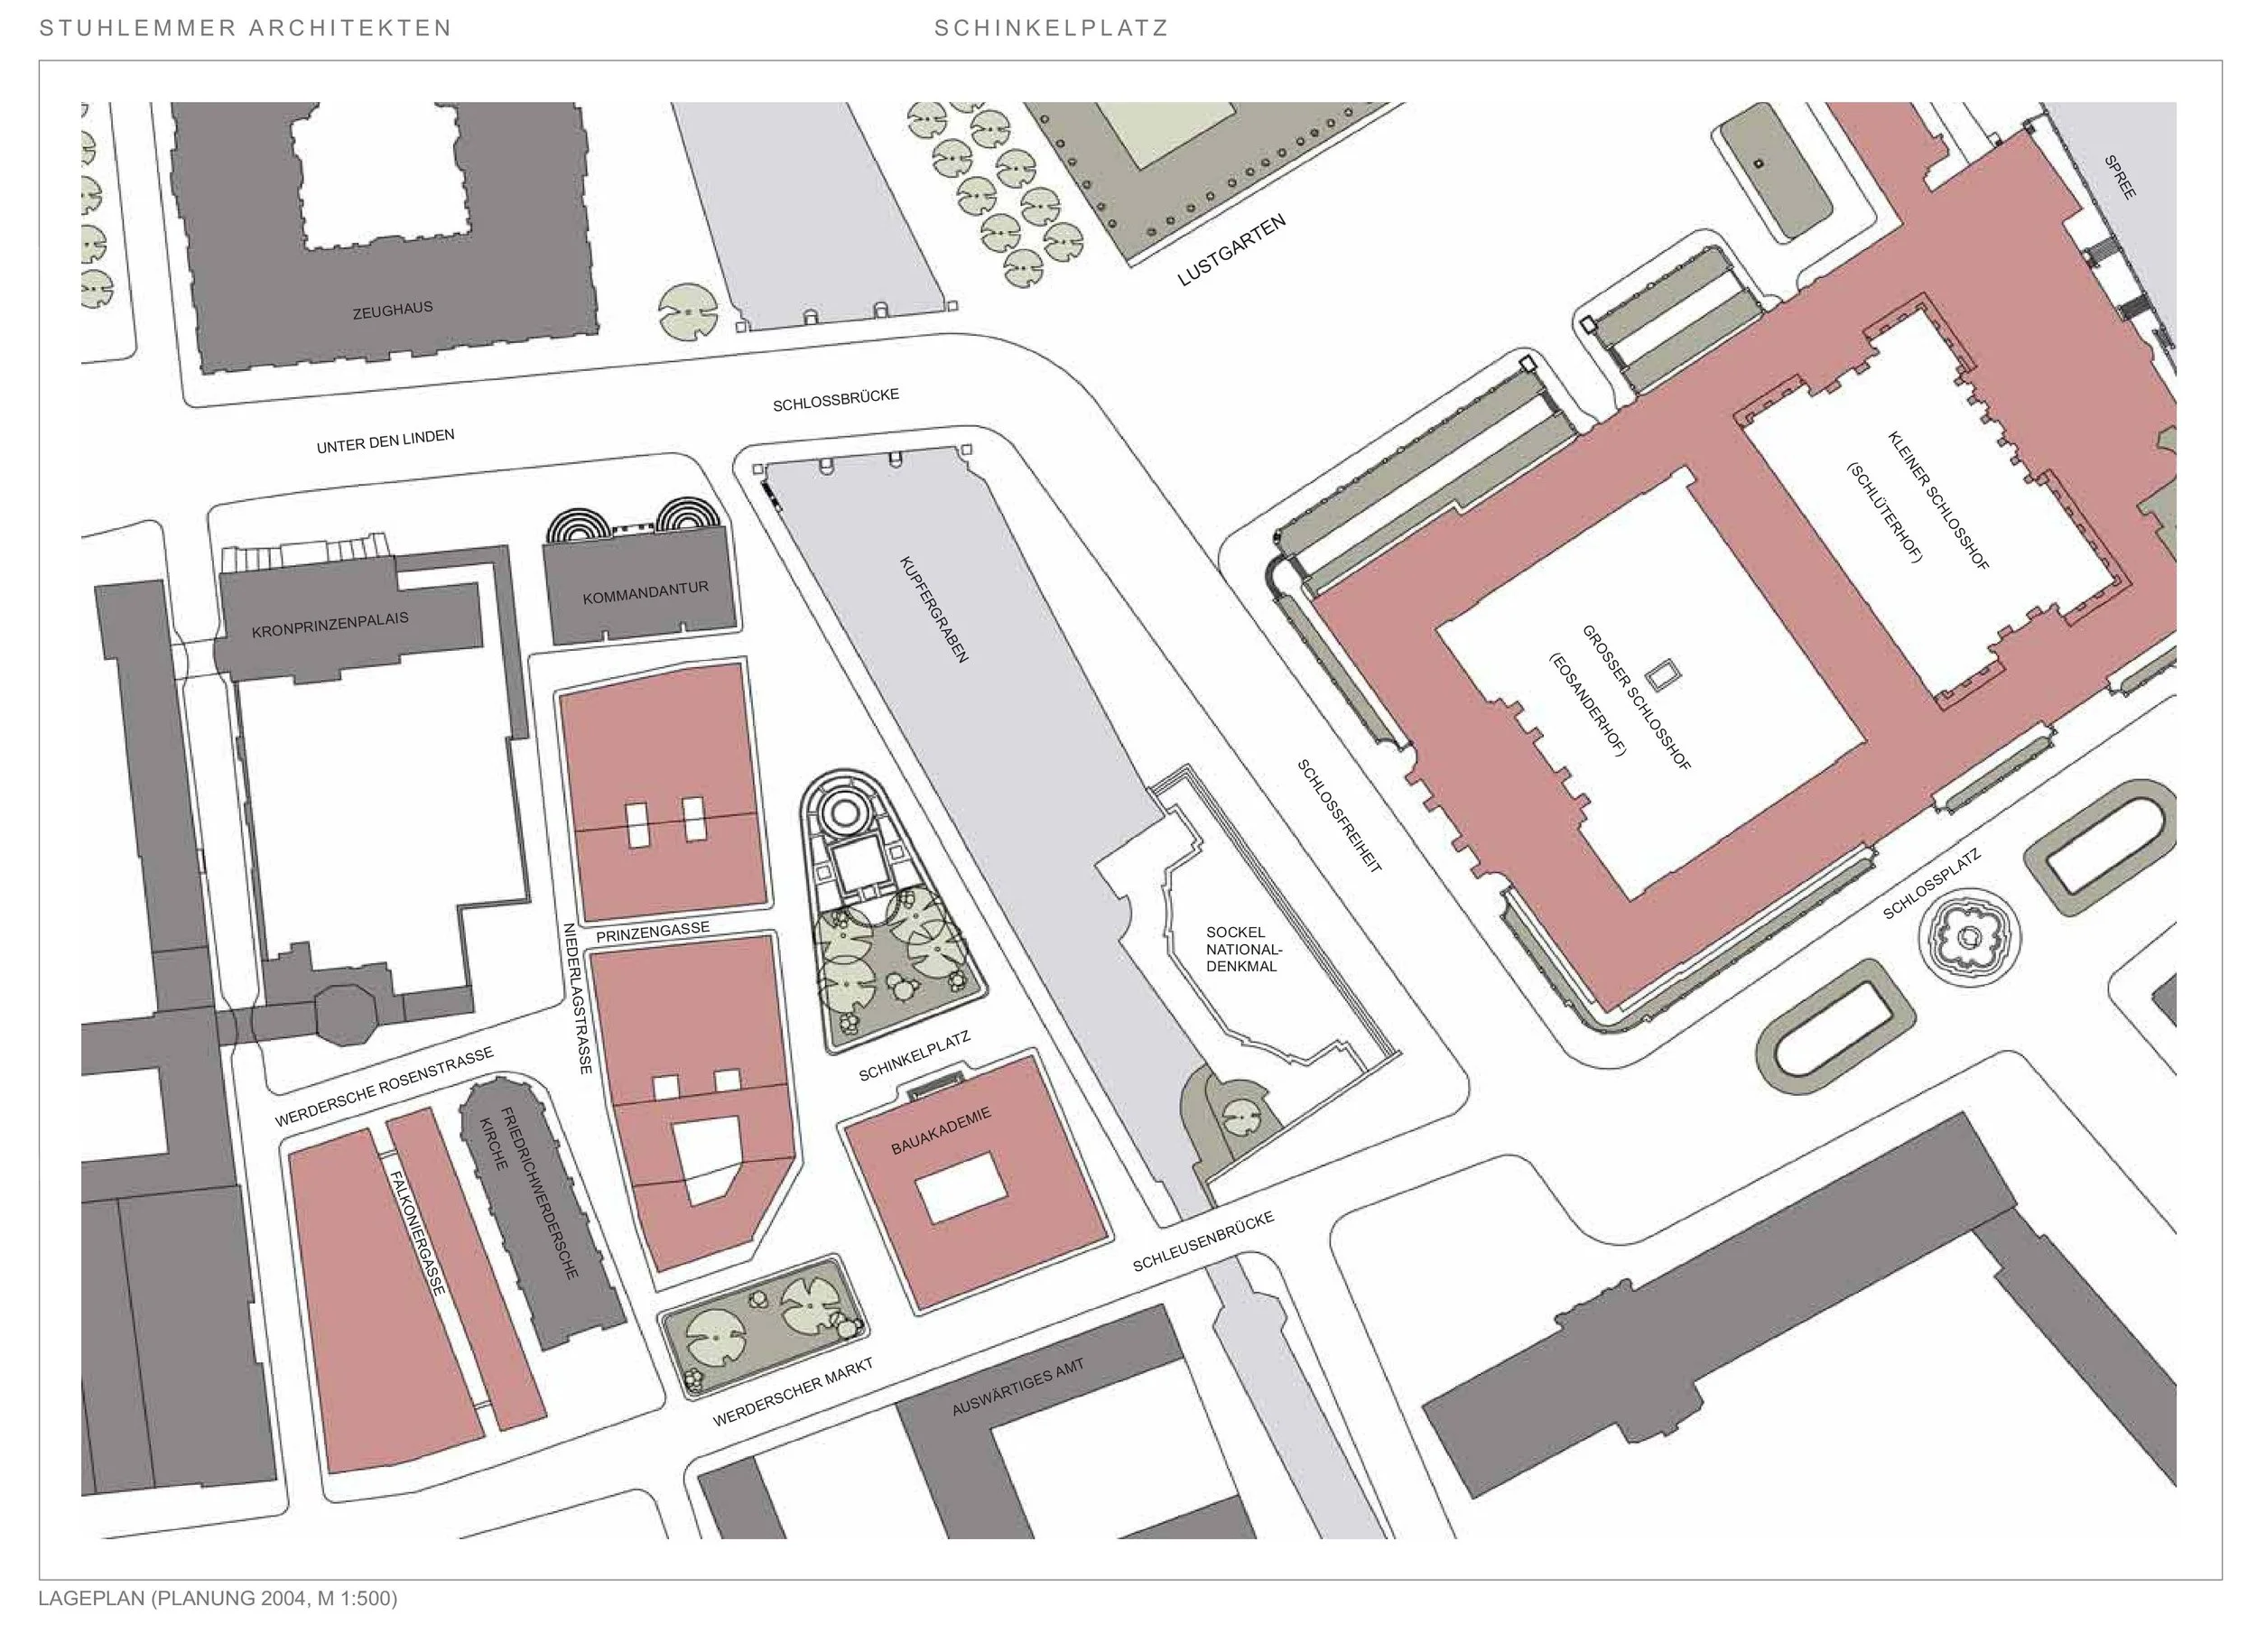Viewport: 2257px width, 1652px height.
Task: Click the round fountain on Schlossplatz
Action: 1969,938
